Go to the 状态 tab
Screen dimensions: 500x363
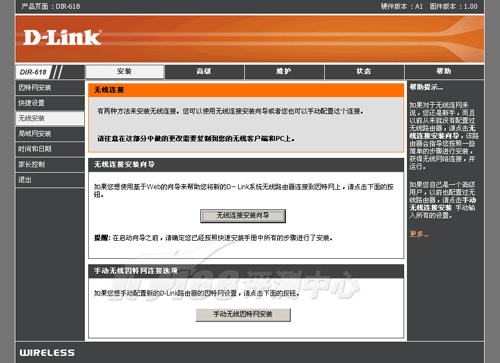pyautogui.click(x=364, y=71)
